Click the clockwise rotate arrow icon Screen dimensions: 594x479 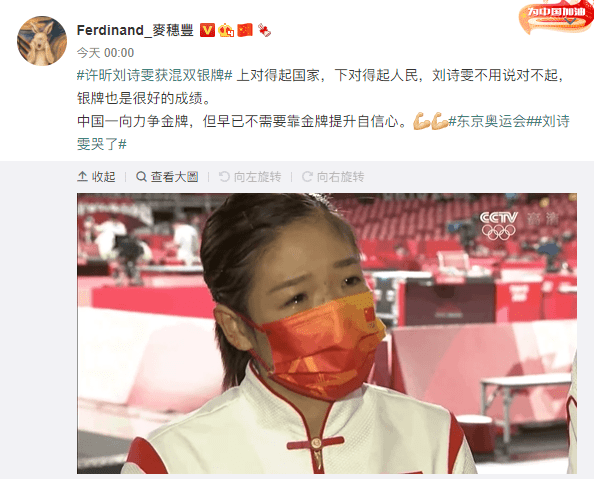(307, 176)
